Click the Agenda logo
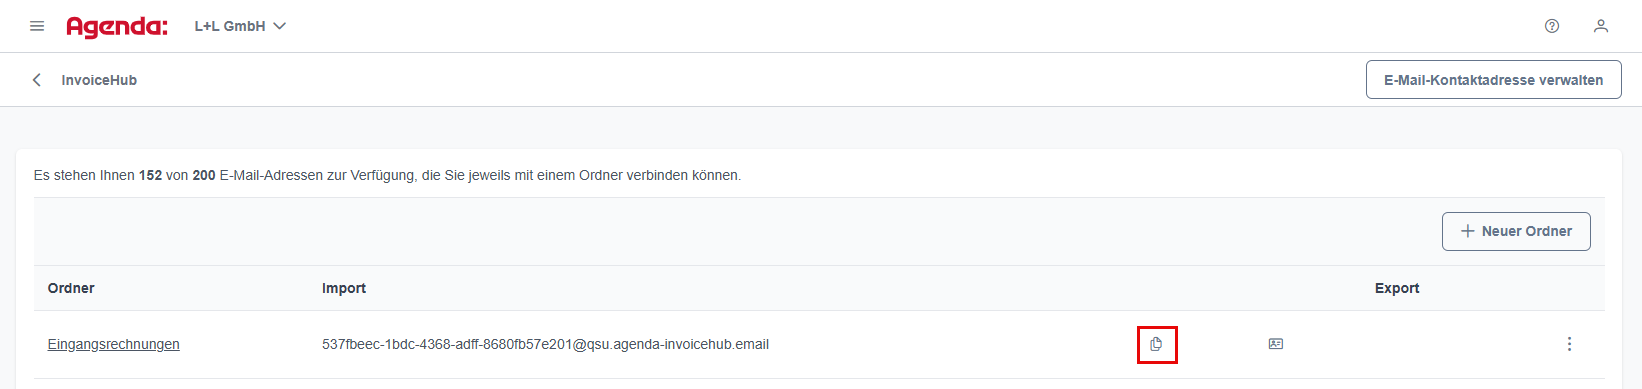The width and height of the screenshot is (1642, 389). point(117,27)
